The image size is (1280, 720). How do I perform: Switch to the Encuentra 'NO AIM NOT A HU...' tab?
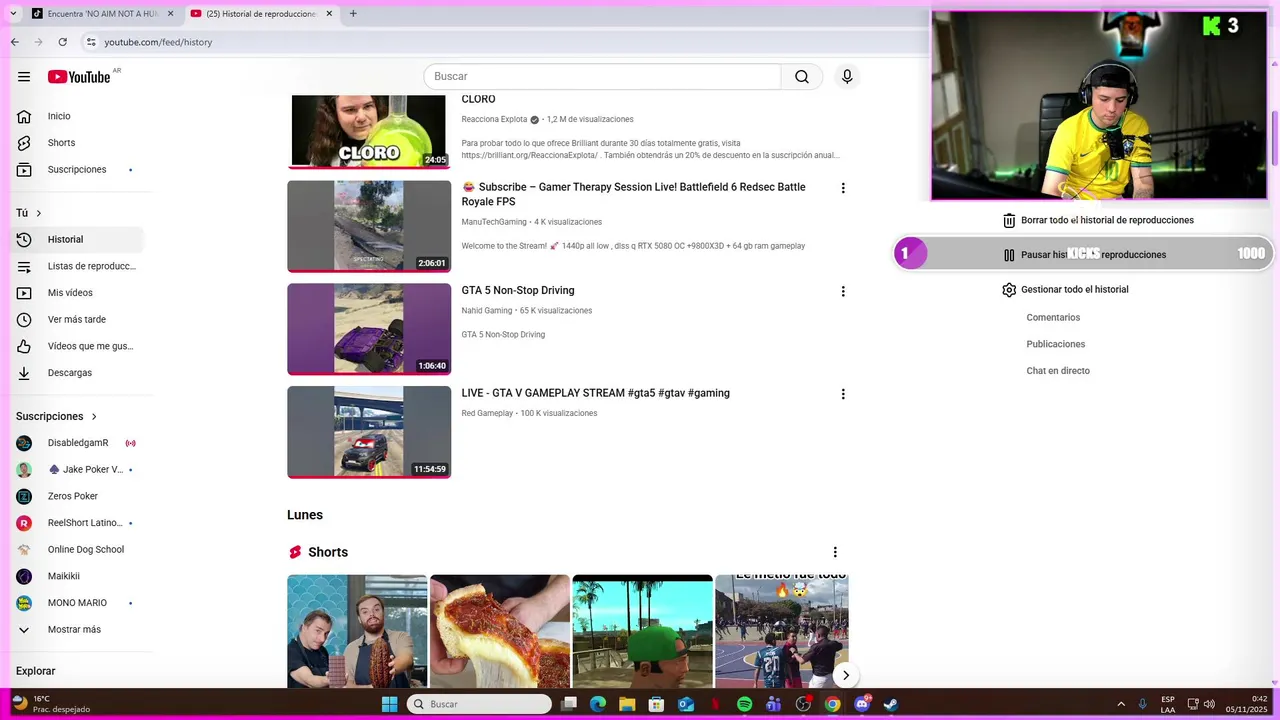(x=102, y=14)
